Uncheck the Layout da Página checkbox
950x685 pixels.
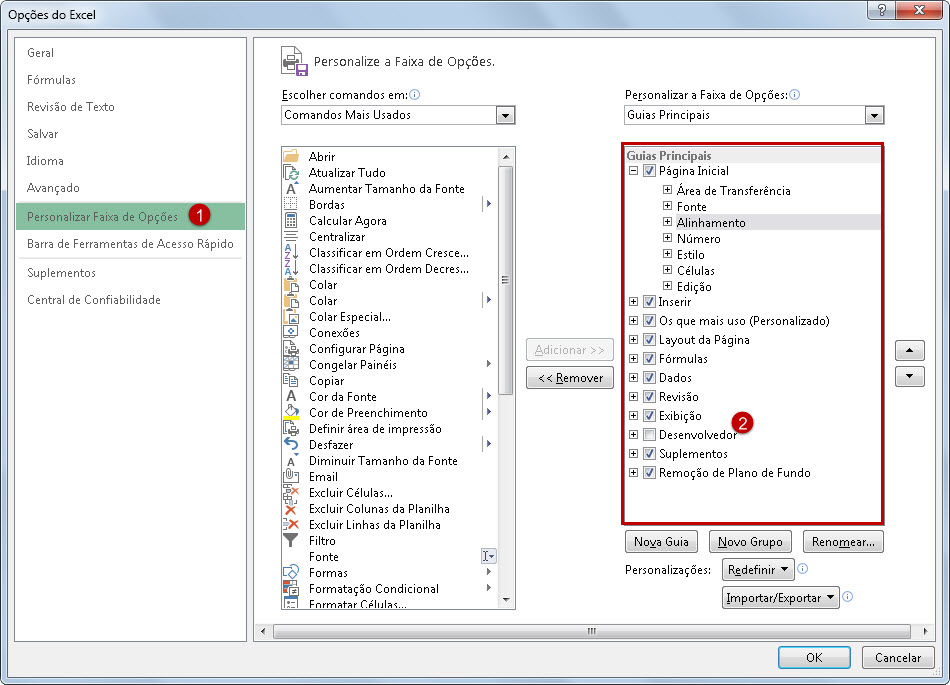(x=649, y=340)
